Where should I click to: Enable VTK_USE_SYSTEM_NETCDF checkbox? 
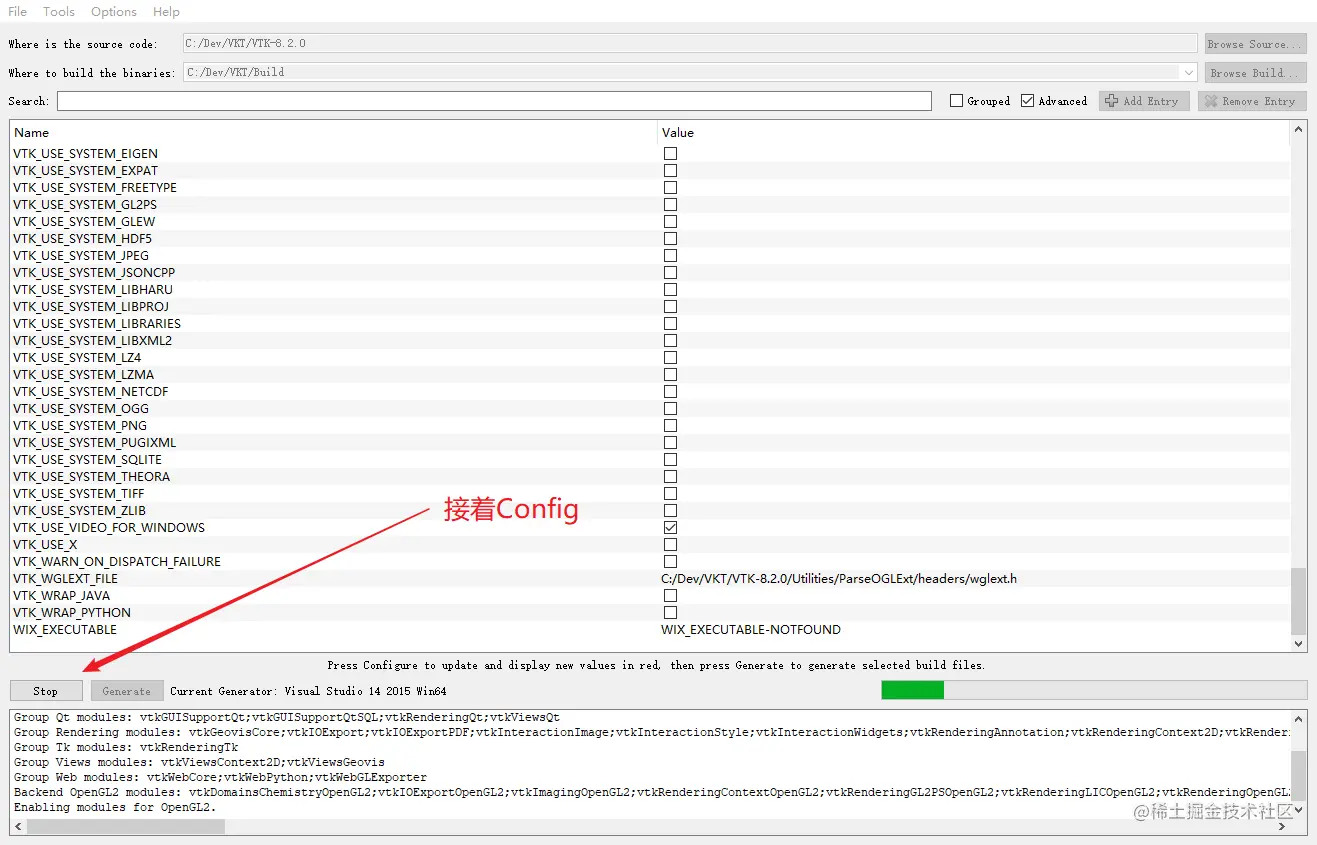pyautogui.click(x=670, y=392)
